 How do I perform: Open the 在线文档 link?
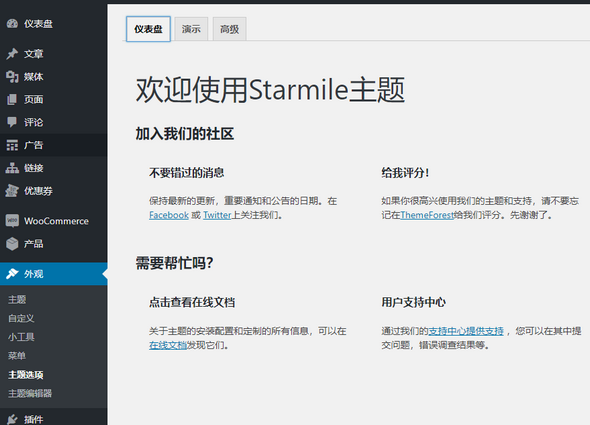pyautogui.click(x=168, y=345)
